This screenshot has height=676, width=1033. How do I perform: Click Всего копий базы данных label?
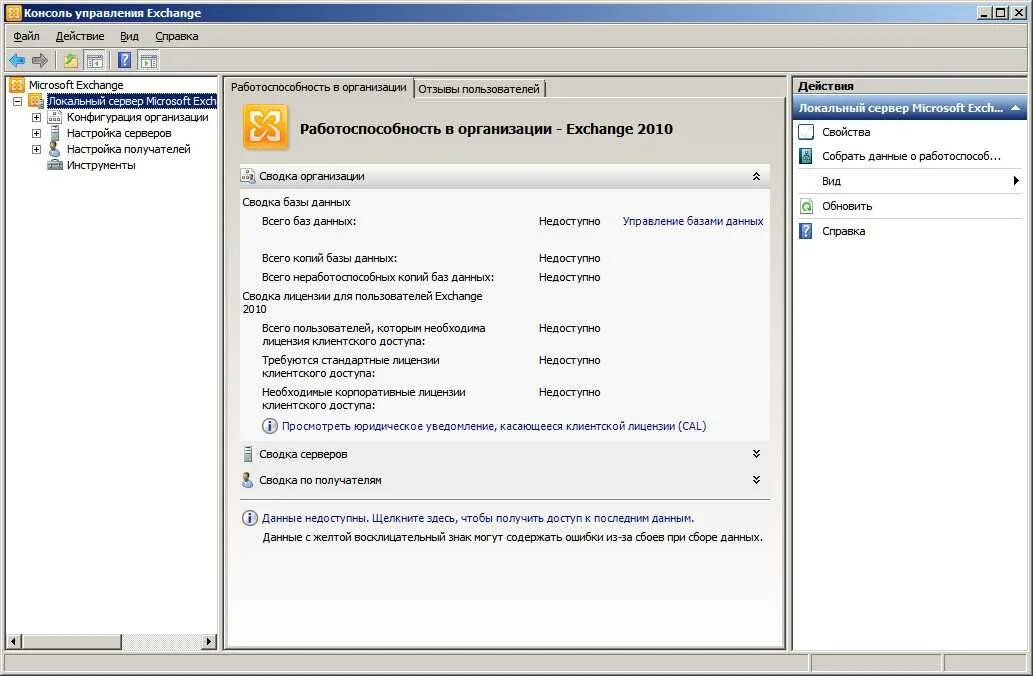click(329, 258)
